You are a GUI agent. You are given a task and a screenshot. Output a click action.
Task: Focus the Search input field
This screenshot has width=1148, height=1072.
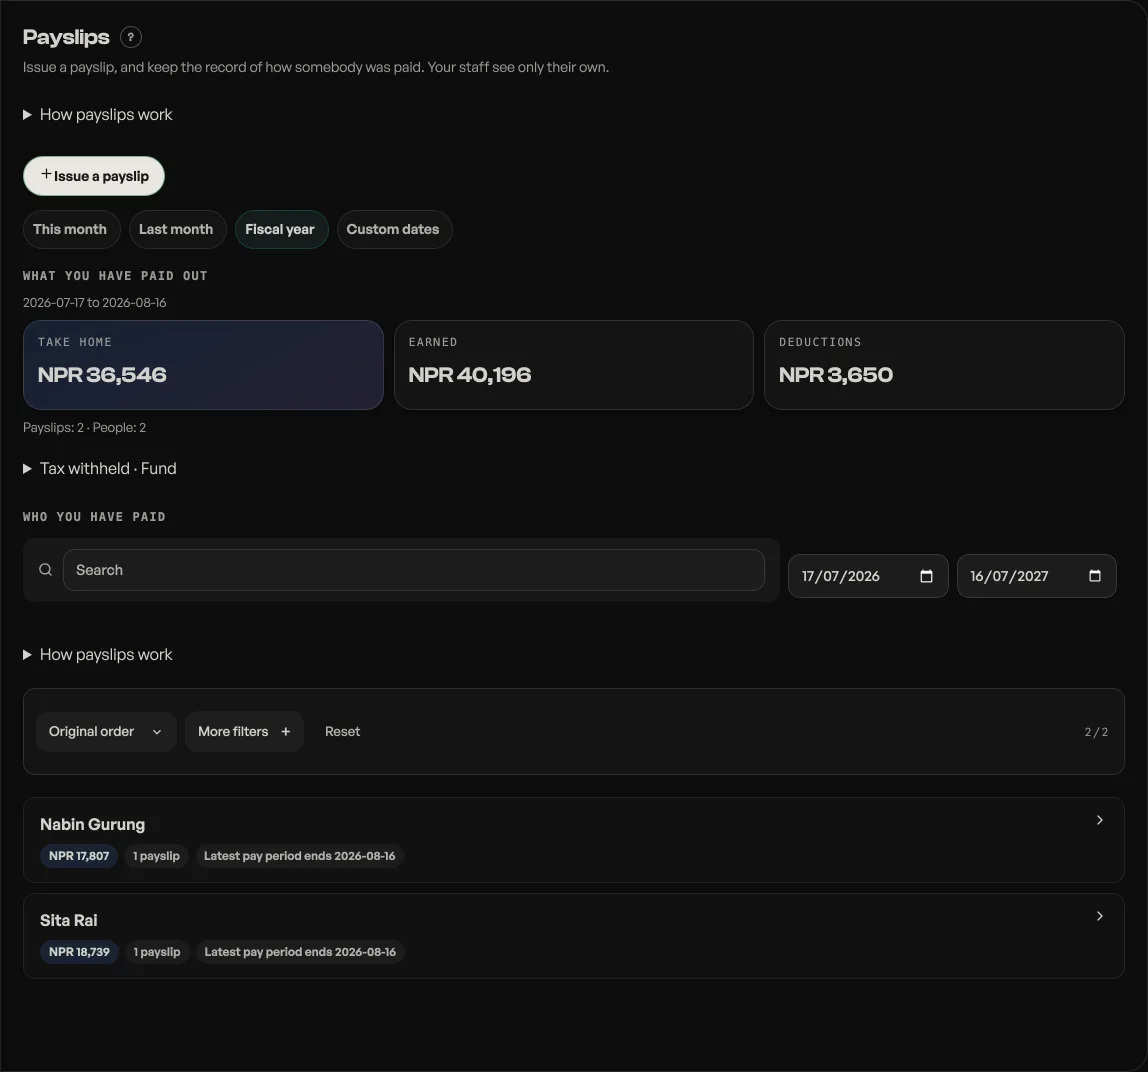coord(414,570)
